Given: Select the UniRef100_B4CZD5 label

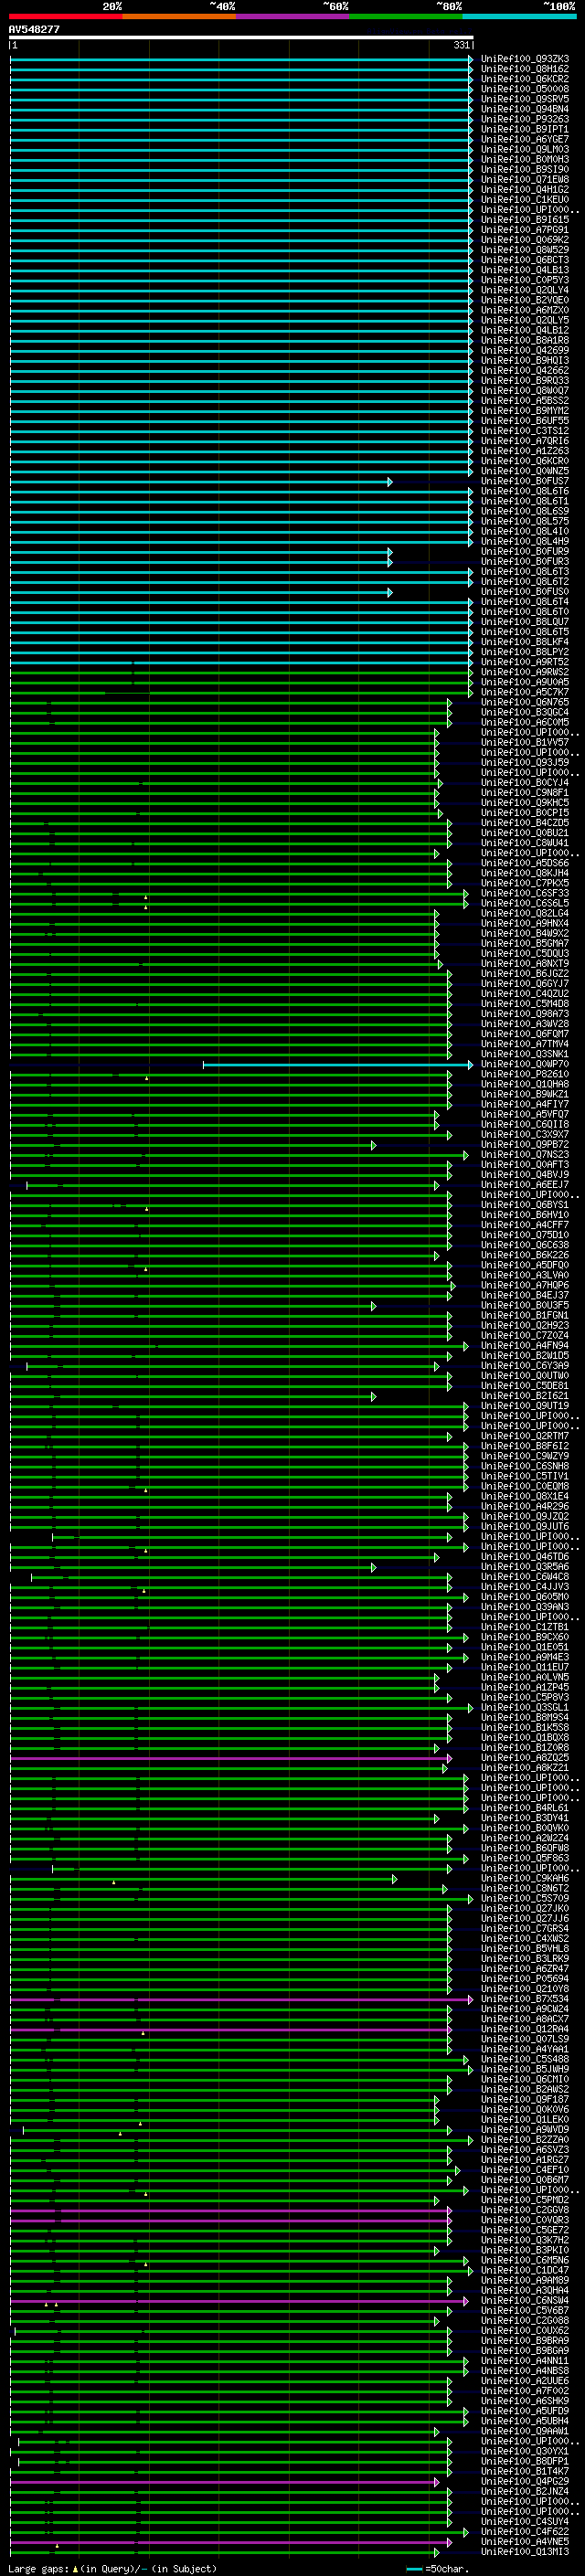Looking at the screenshot, I should (x=525, y=823).
